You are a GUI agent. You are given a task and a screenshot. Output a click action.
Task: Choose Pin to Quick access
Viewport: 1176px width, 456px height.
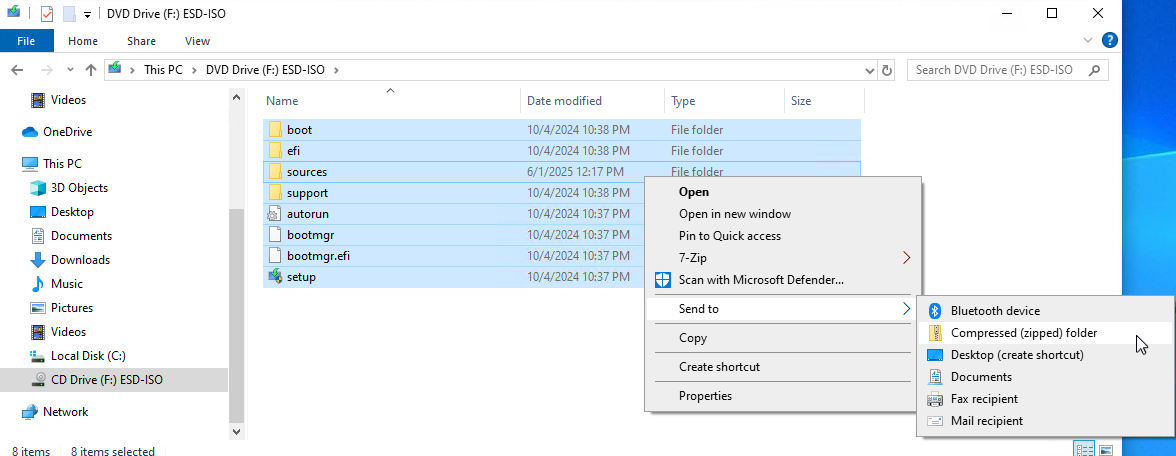point(782,236)
